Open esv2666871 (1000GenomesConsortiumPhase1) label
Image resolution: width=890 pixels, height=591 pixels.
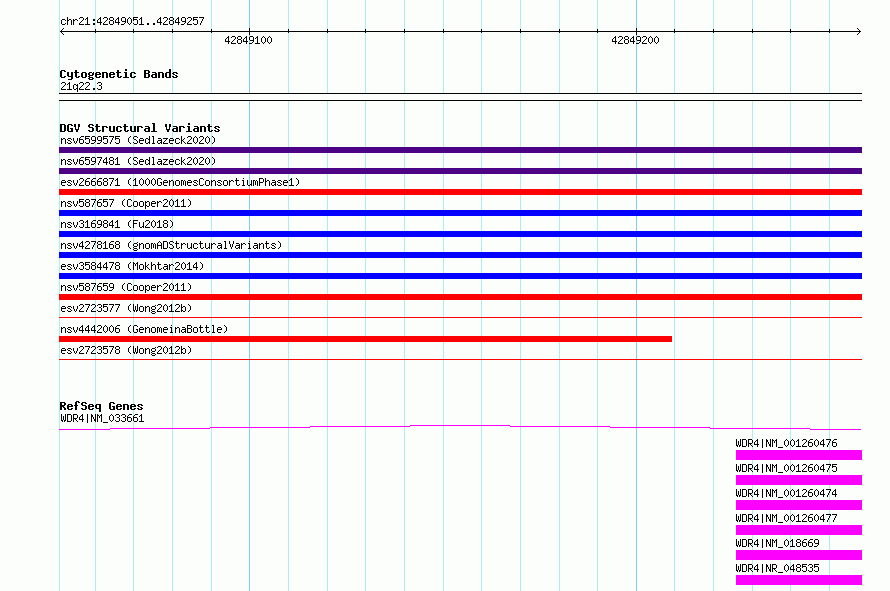click(x=180, y=182)
